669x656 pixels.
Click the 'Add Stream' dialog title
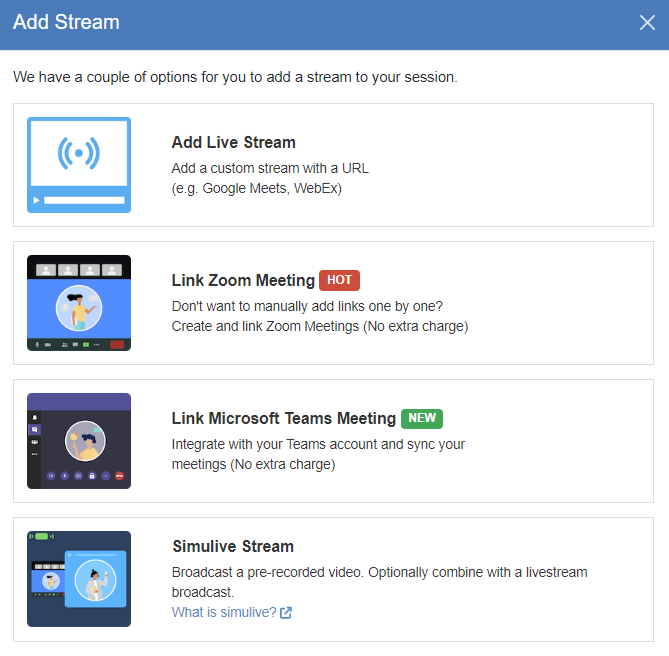pos(66,22)
